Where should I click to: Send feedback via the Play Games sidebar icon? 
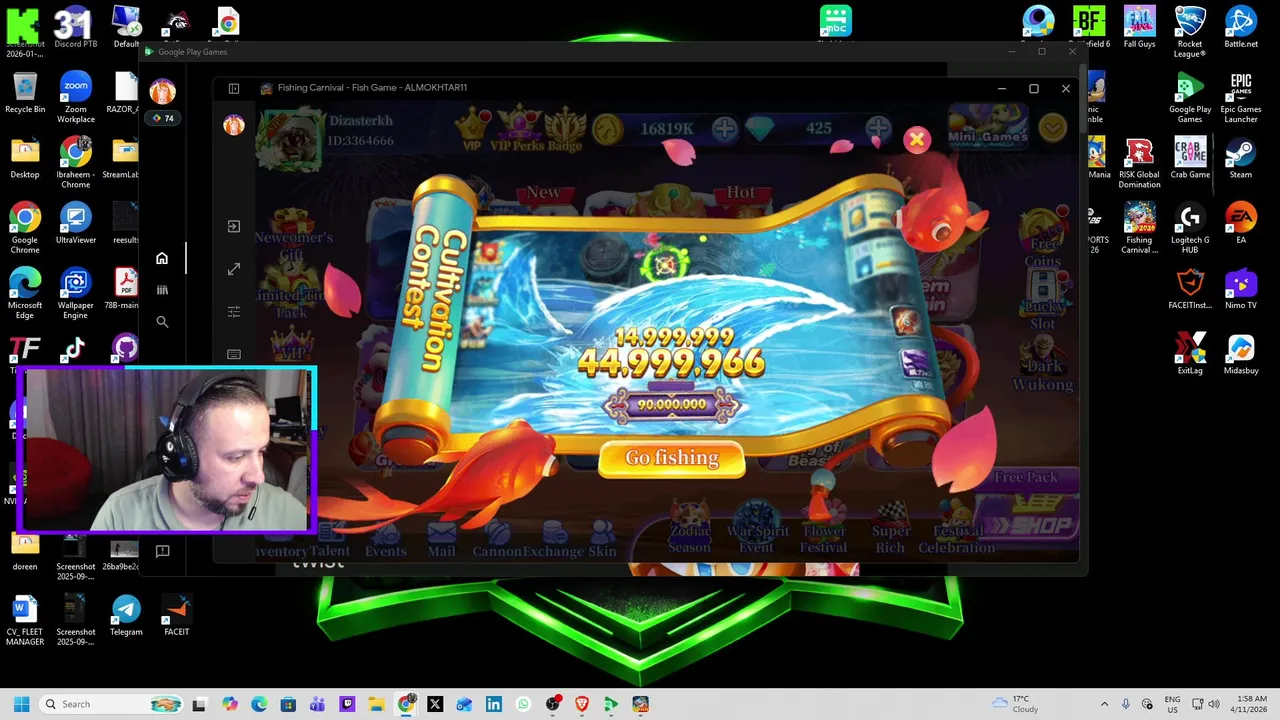[162, 551]
